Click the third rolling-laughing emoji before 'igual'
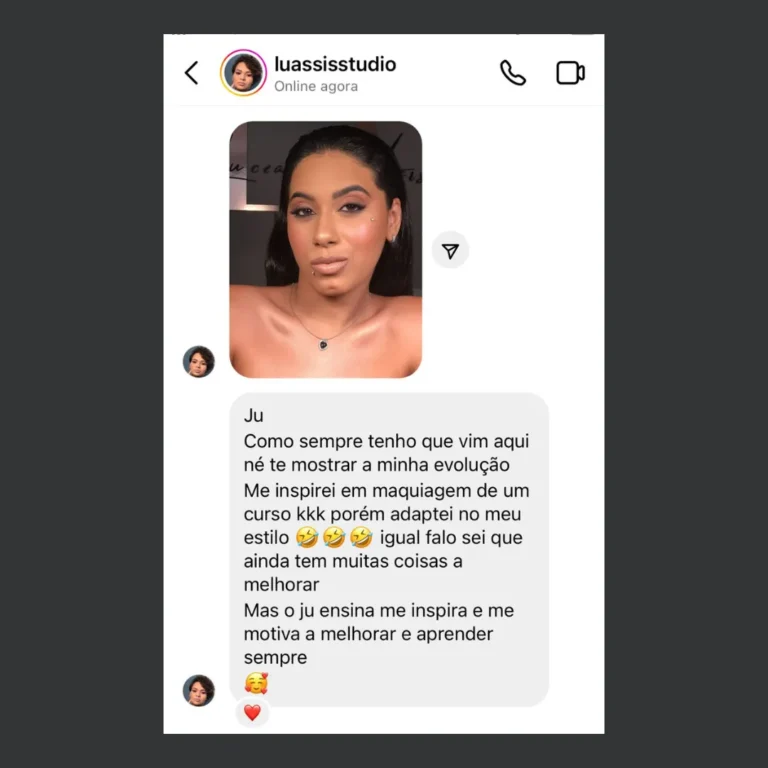768x768 pixels. [x=361, y=537]
